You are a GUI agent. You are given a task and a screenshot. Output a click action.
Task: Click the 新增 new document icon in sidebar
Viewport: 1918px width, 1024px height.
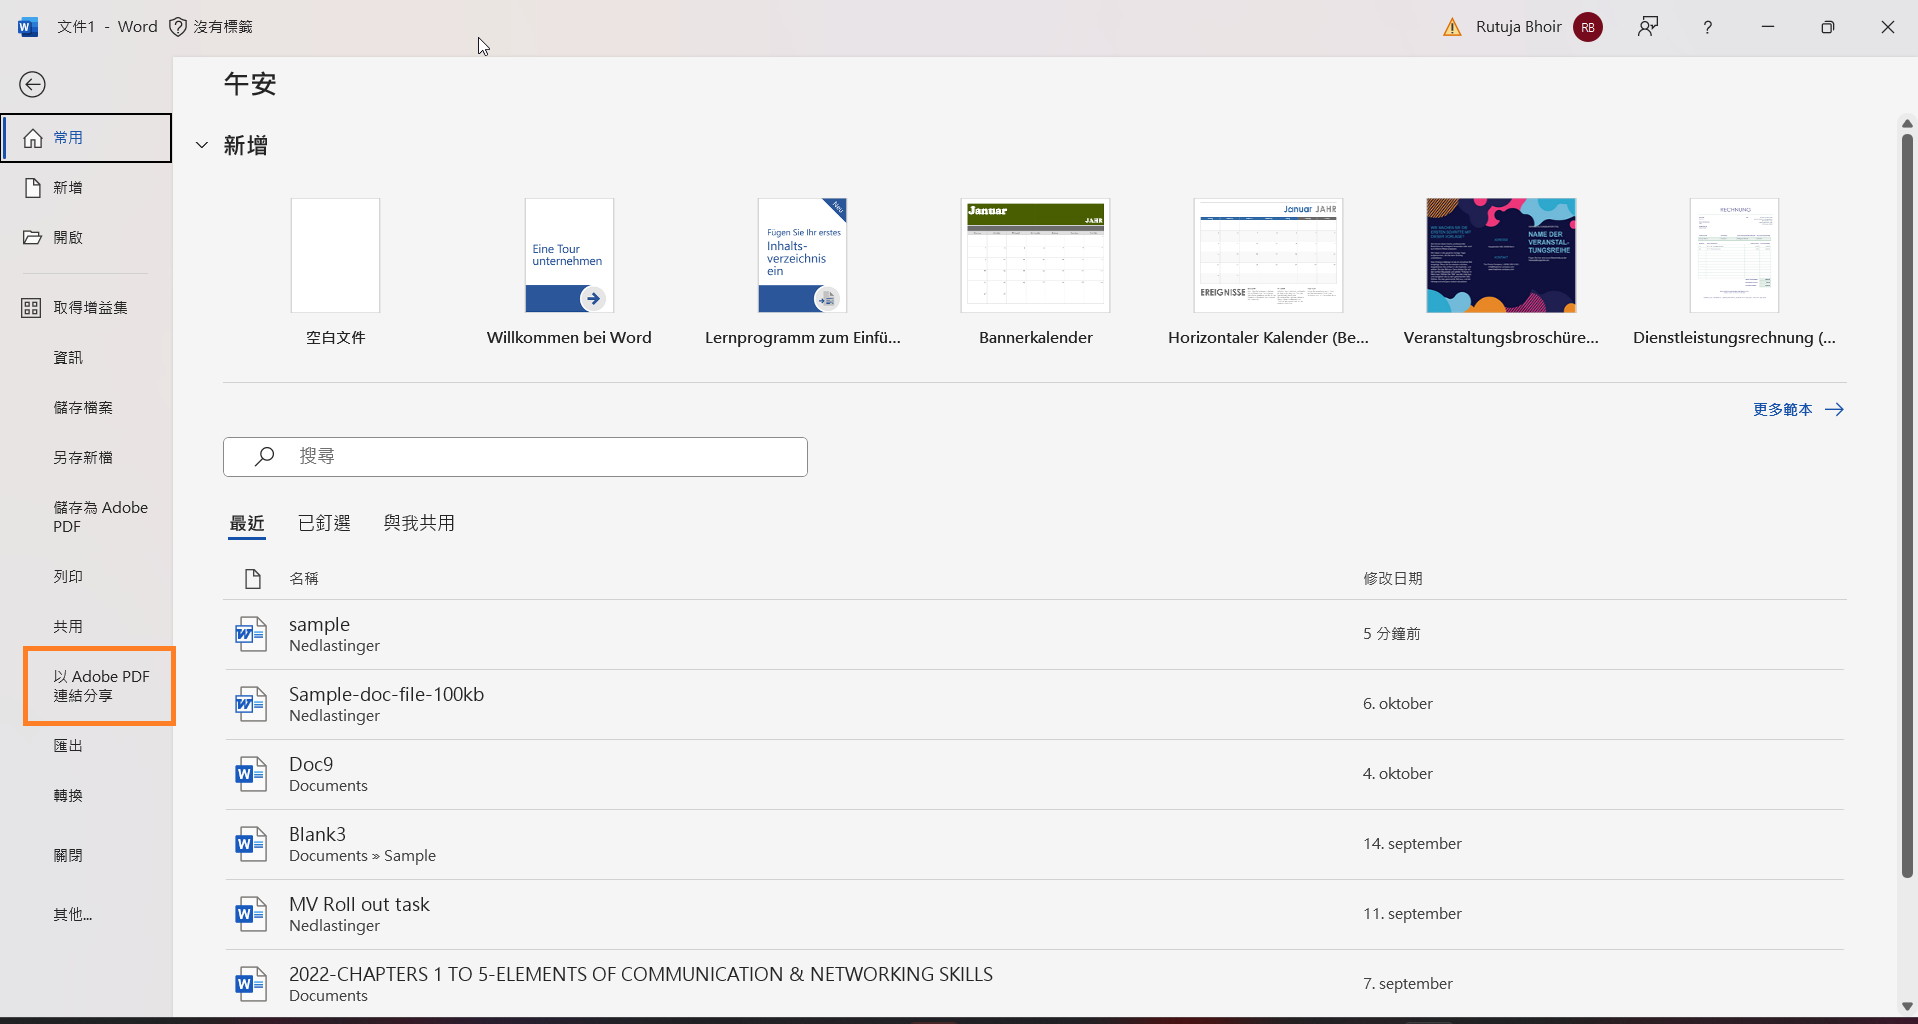tap(33, 188)
